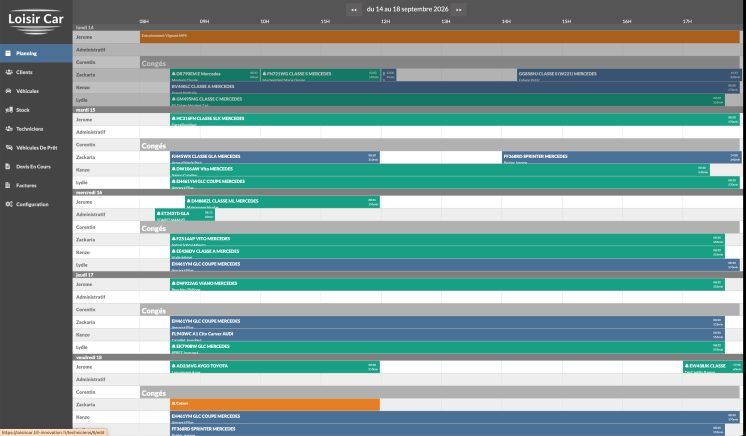Image resolution: width=746 pixels, height=436 pixels.
Task: Click lock icon on AD236VG Aygo Toyota event
Action: [174, 366]
